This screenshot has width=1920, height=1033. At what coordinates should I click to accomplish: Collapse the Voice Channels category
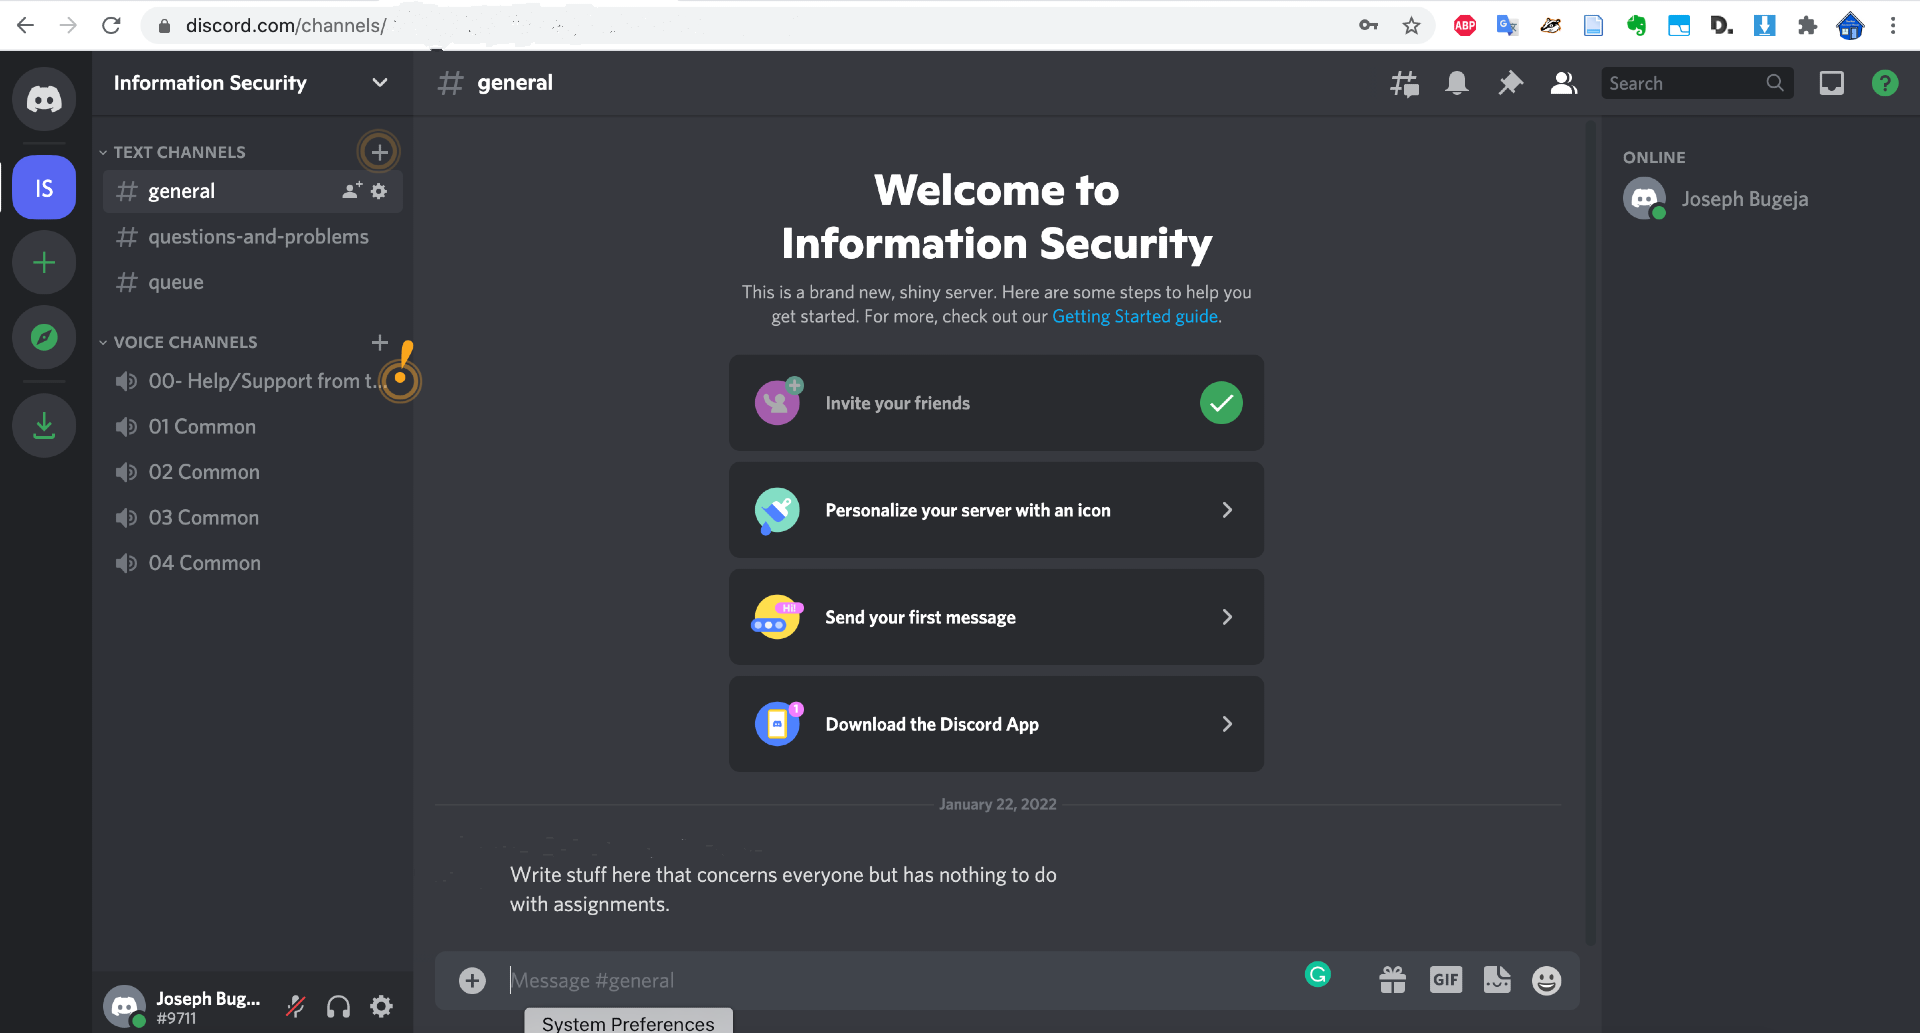[184, 342]
